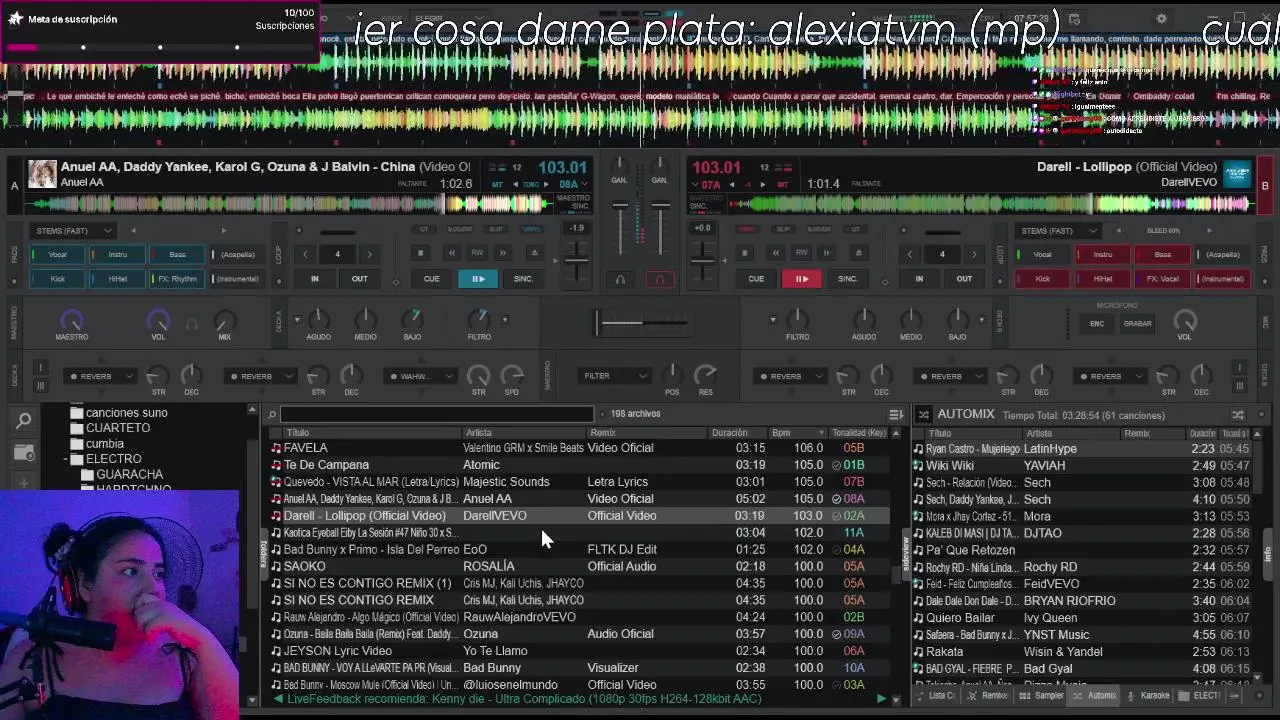Click deck B rewind double-arrow icon
The height and width of the screenshot is (720, 1280).
point(775,253)
